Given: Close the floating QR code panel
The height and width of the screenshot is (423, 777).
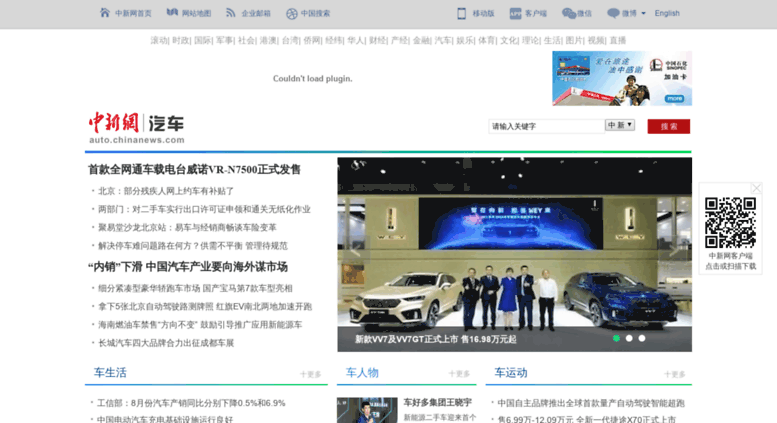Looking at the screenshot, I should pyautogui.click(x=756, y=188).
